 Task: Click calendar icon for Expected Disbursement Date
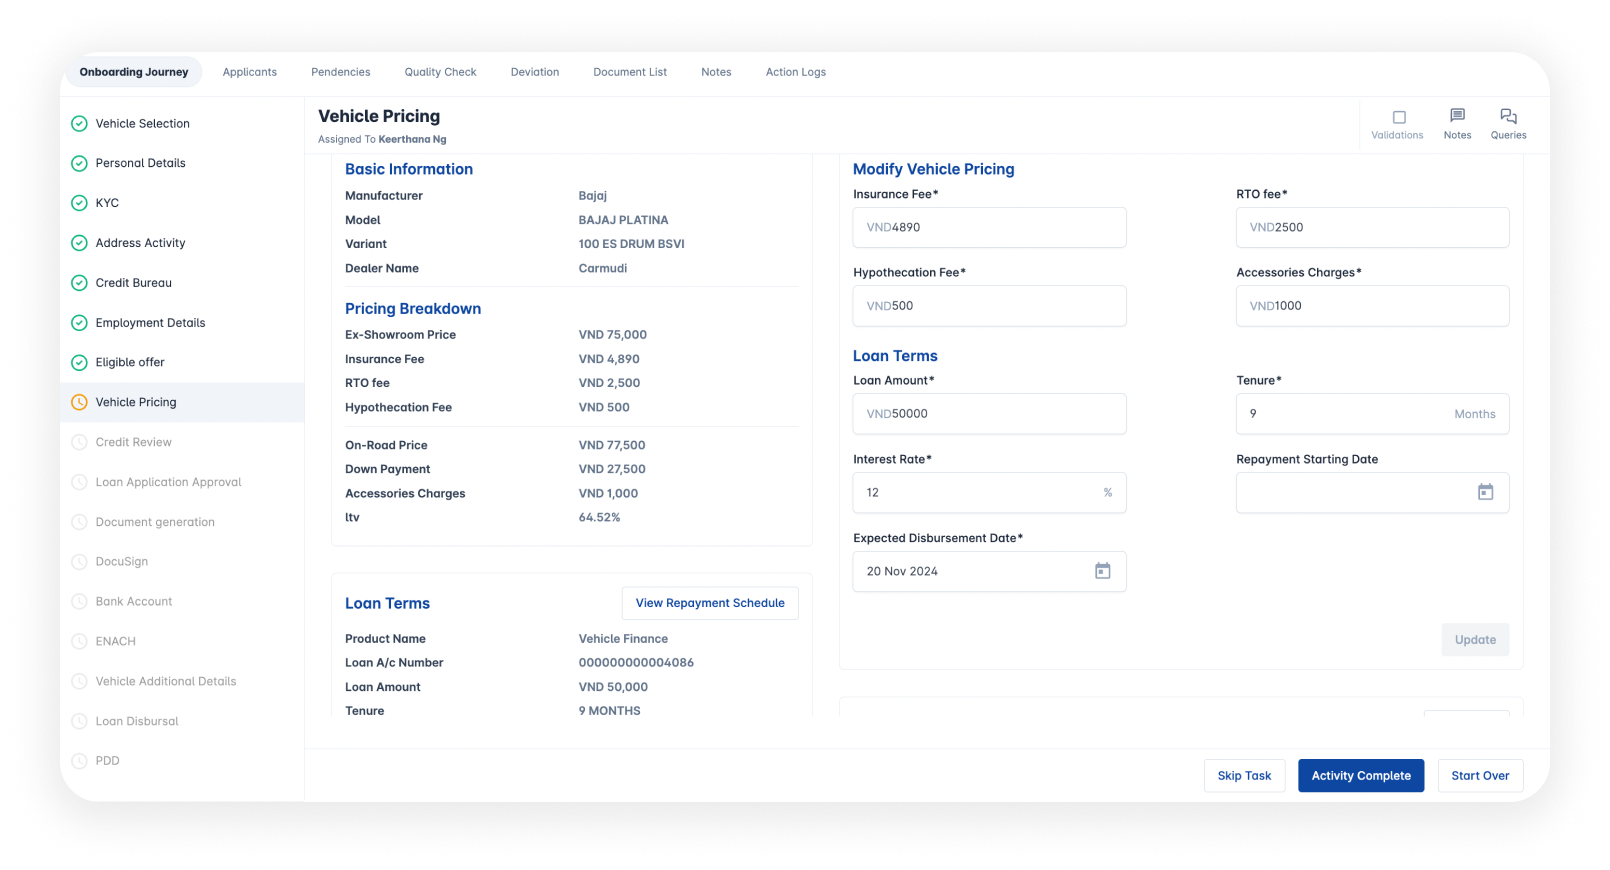(1102, 571)
